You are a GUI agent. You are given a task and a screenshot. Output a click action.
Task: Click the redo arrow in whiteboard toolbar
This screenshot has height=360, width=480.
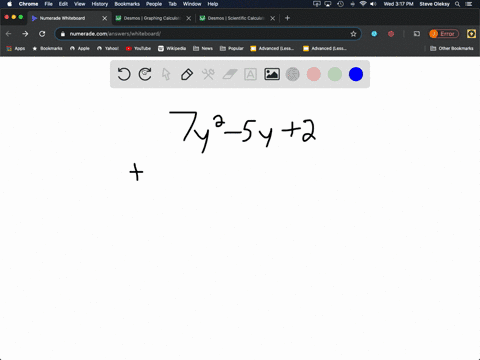[145, 74]
